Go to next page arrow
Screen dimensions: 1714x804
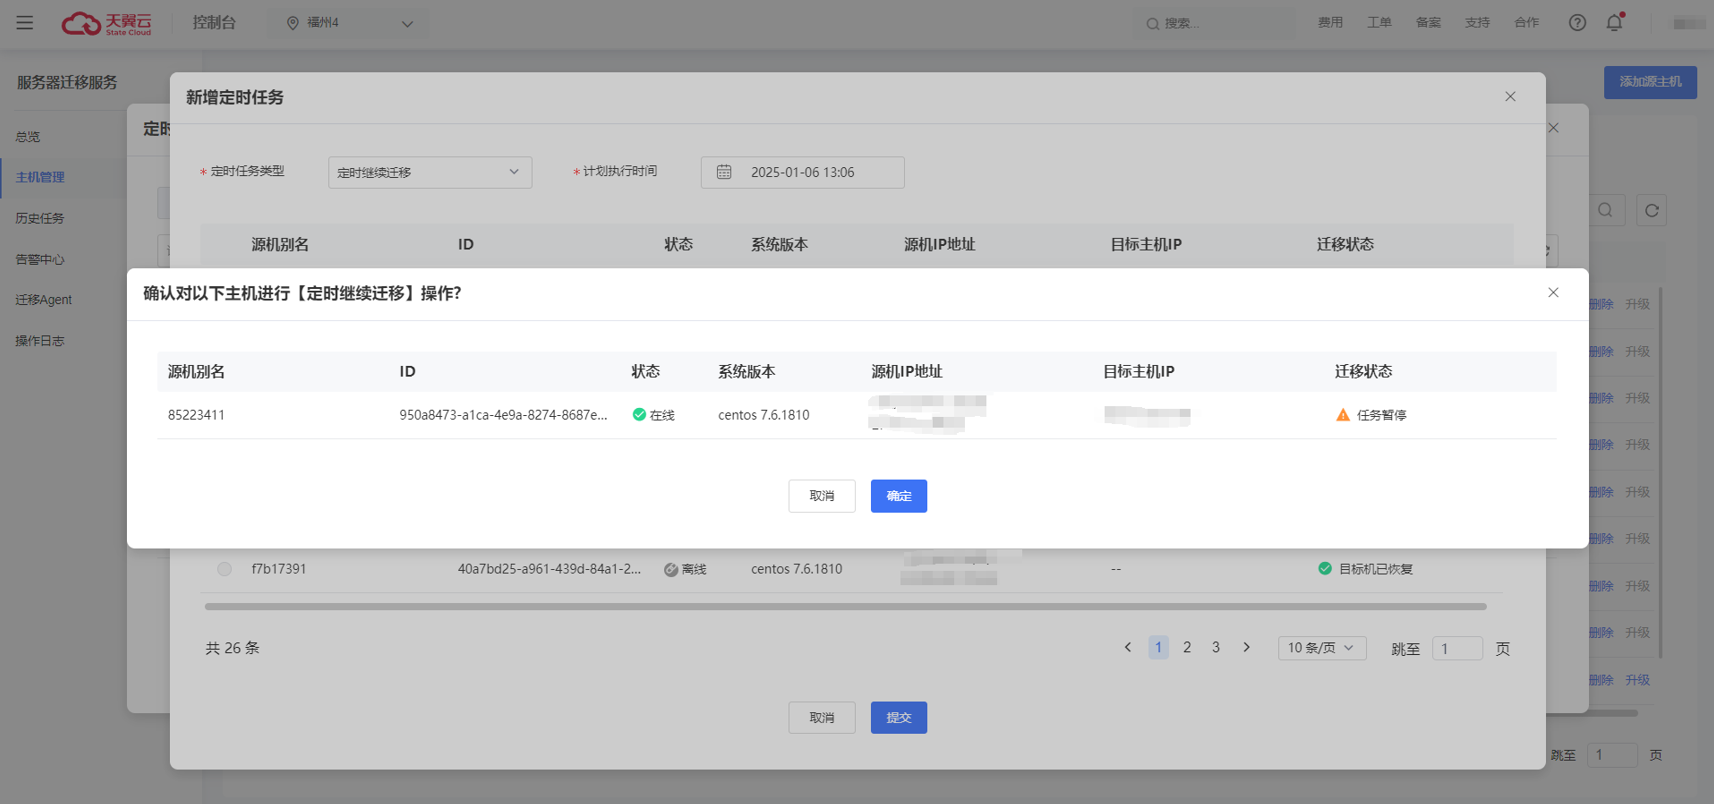tap(1246, 648)
